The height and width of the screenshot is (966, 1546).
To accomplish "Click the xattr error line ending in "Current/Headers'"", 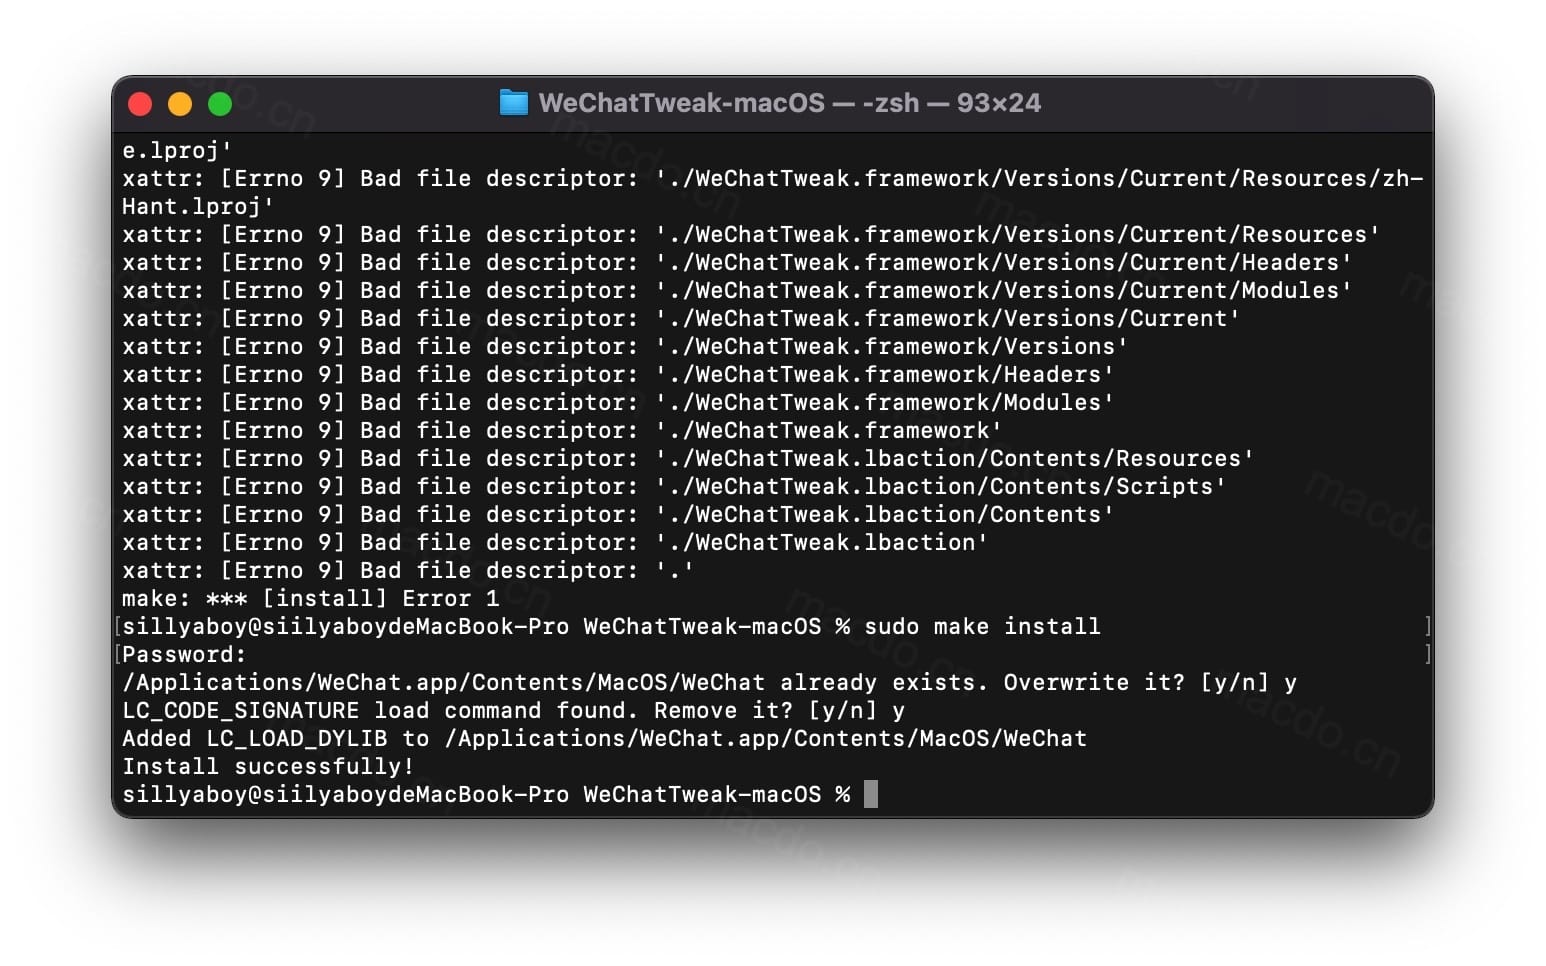I will point(736,262).
